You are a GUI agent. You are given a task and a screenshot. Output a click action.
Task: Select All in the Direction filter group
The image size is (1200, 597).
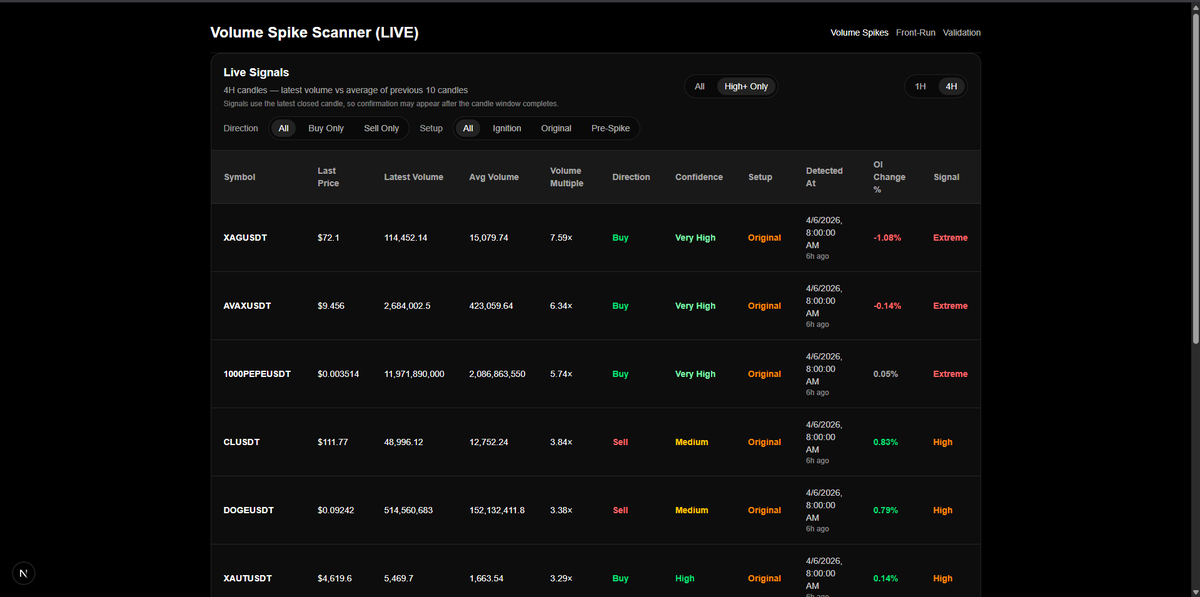click(x=283, y=129)
